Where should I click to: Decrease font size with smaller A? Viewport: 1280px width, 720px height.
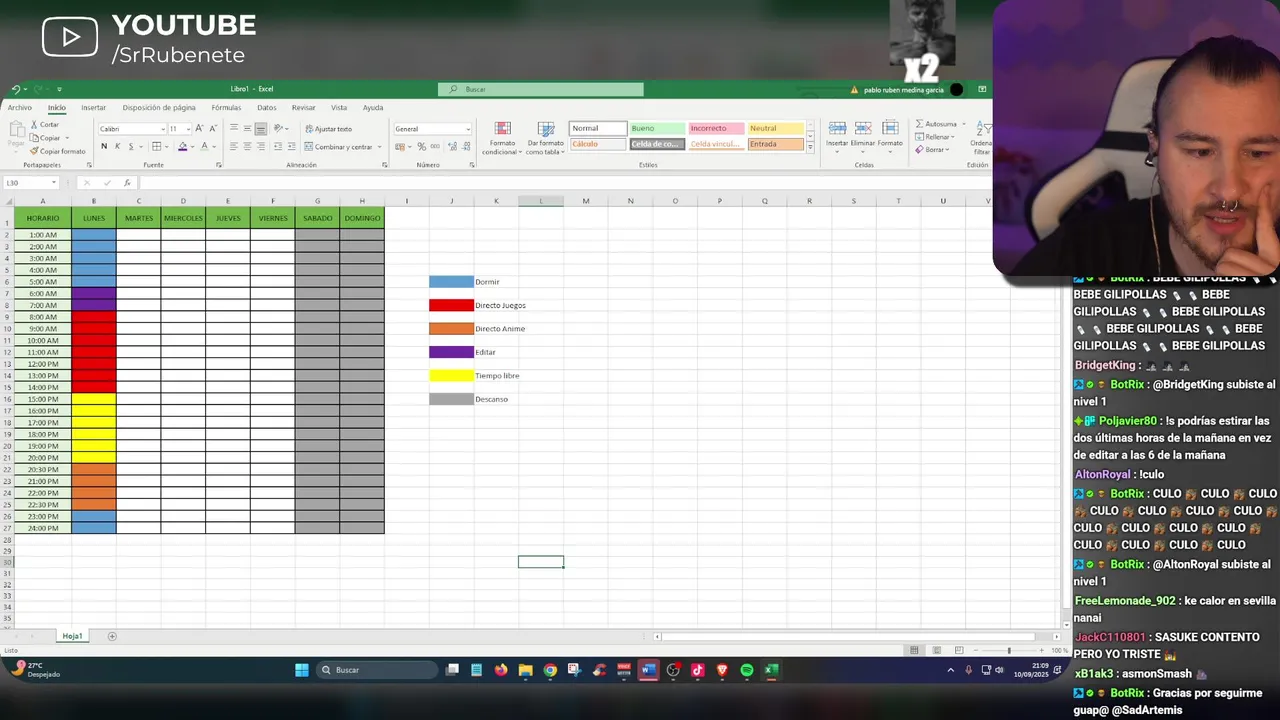[212, 128]
